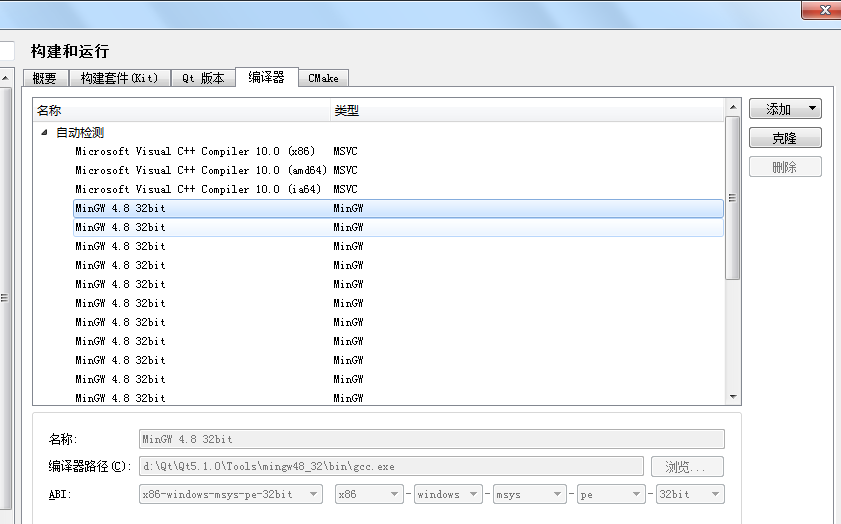This screenshot has width=841, height=524.
Task: Collapse the 自动检测 tree group
Action: [x=45, y=132]
